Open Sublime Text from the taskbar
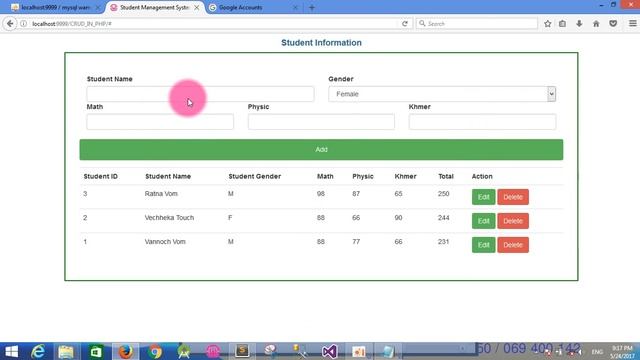This screenshot has height=360, width=640. (242, 351)
